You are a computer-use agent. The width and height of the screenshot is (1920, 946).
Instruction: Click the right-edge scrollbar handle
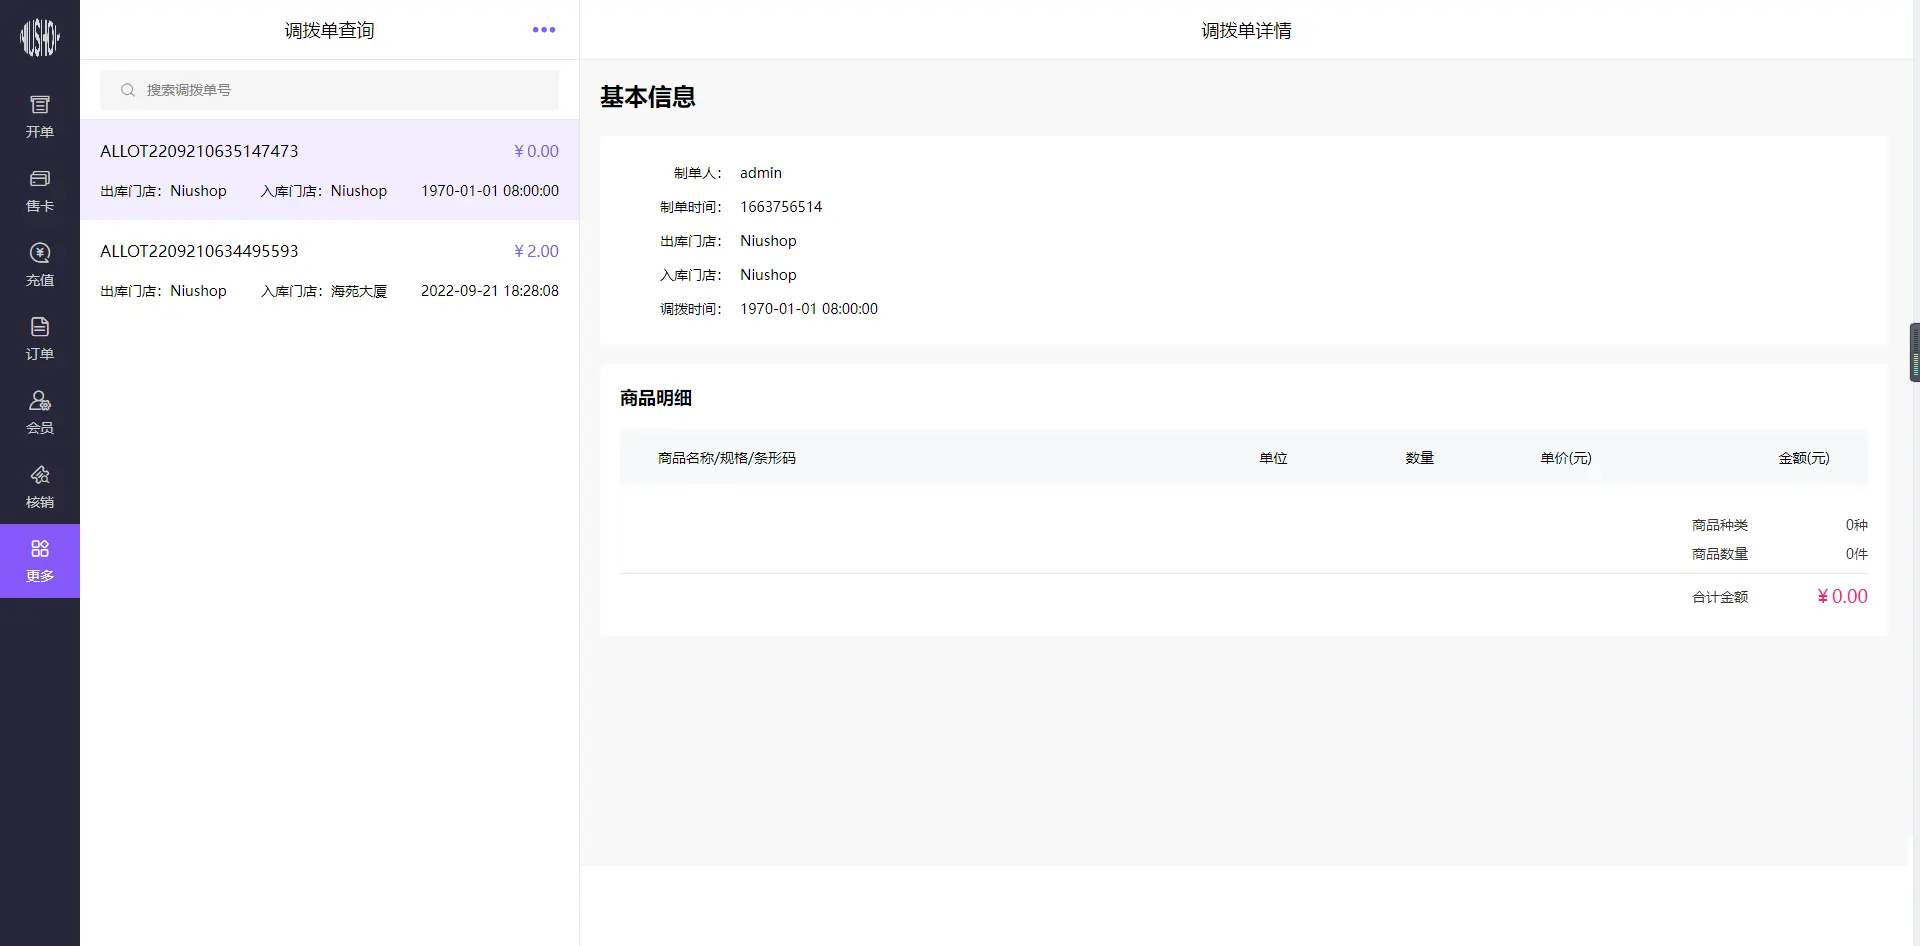point(1914,352)
